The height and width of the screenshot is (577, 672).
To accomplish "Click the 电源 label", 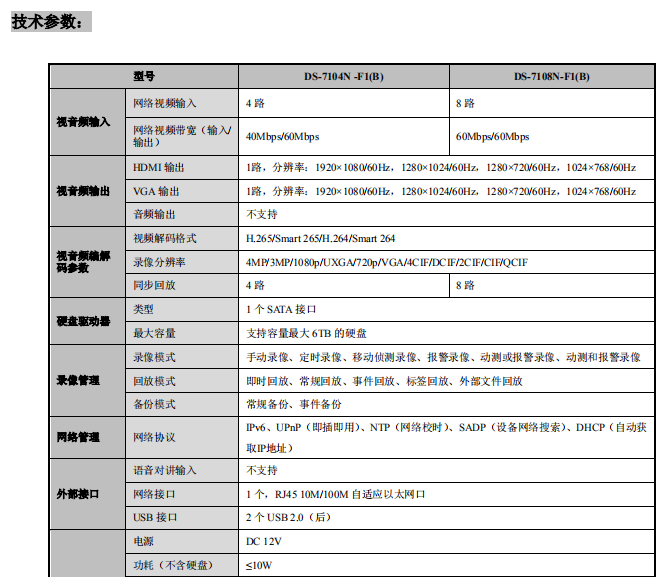I will (143, 541).
